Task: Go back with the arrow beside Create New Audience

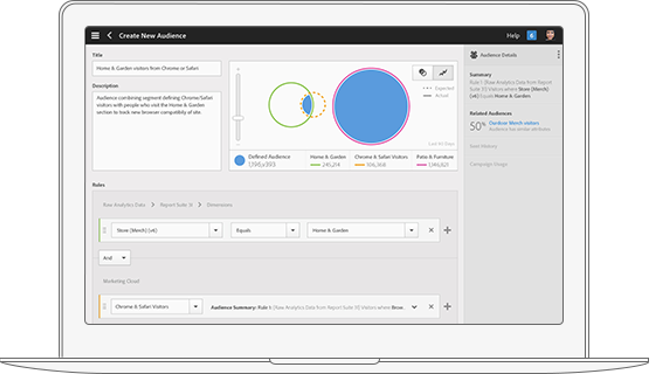Action: click(109, 36)
